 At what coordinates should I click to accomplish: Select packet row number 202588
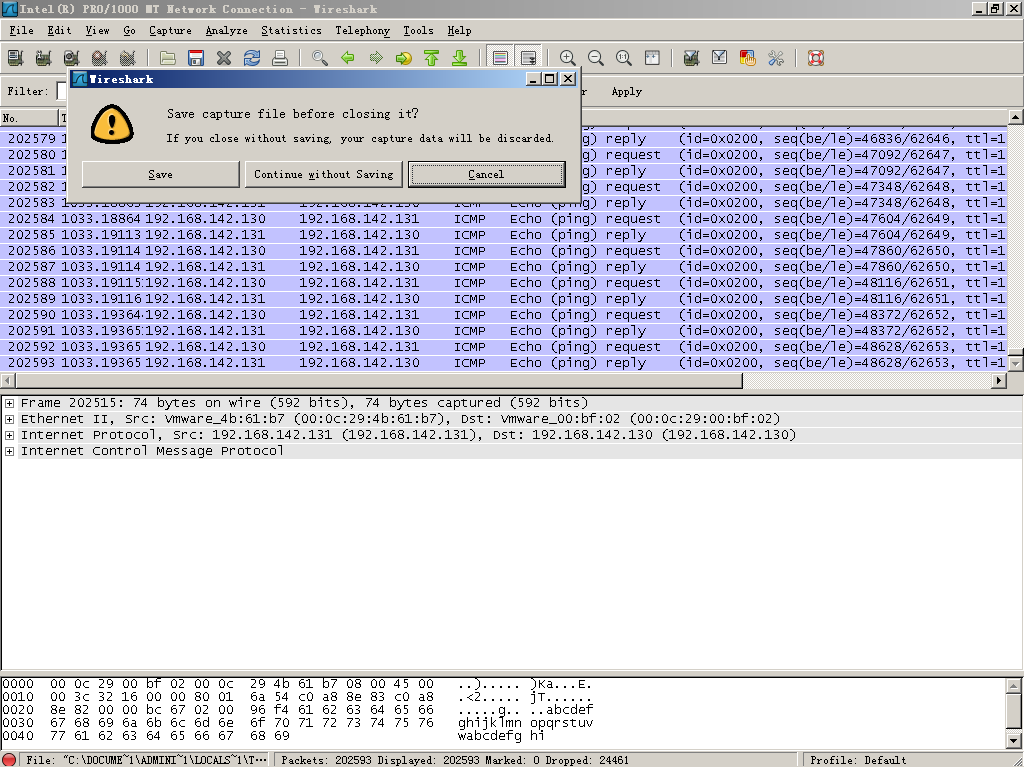[x=504, y=283]
